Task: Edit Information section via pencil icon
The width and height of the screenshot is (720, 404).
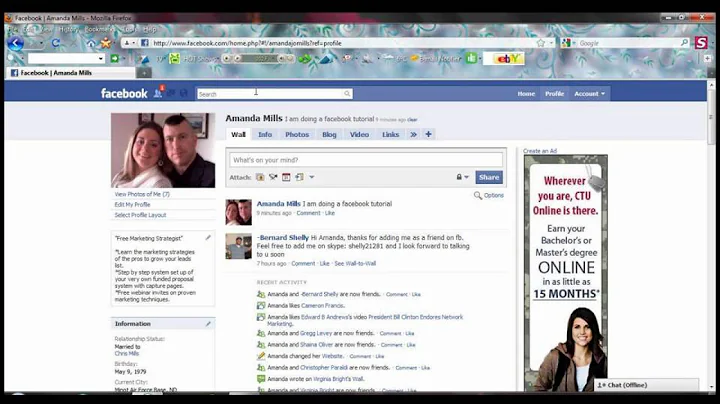Action: (208, 324)
